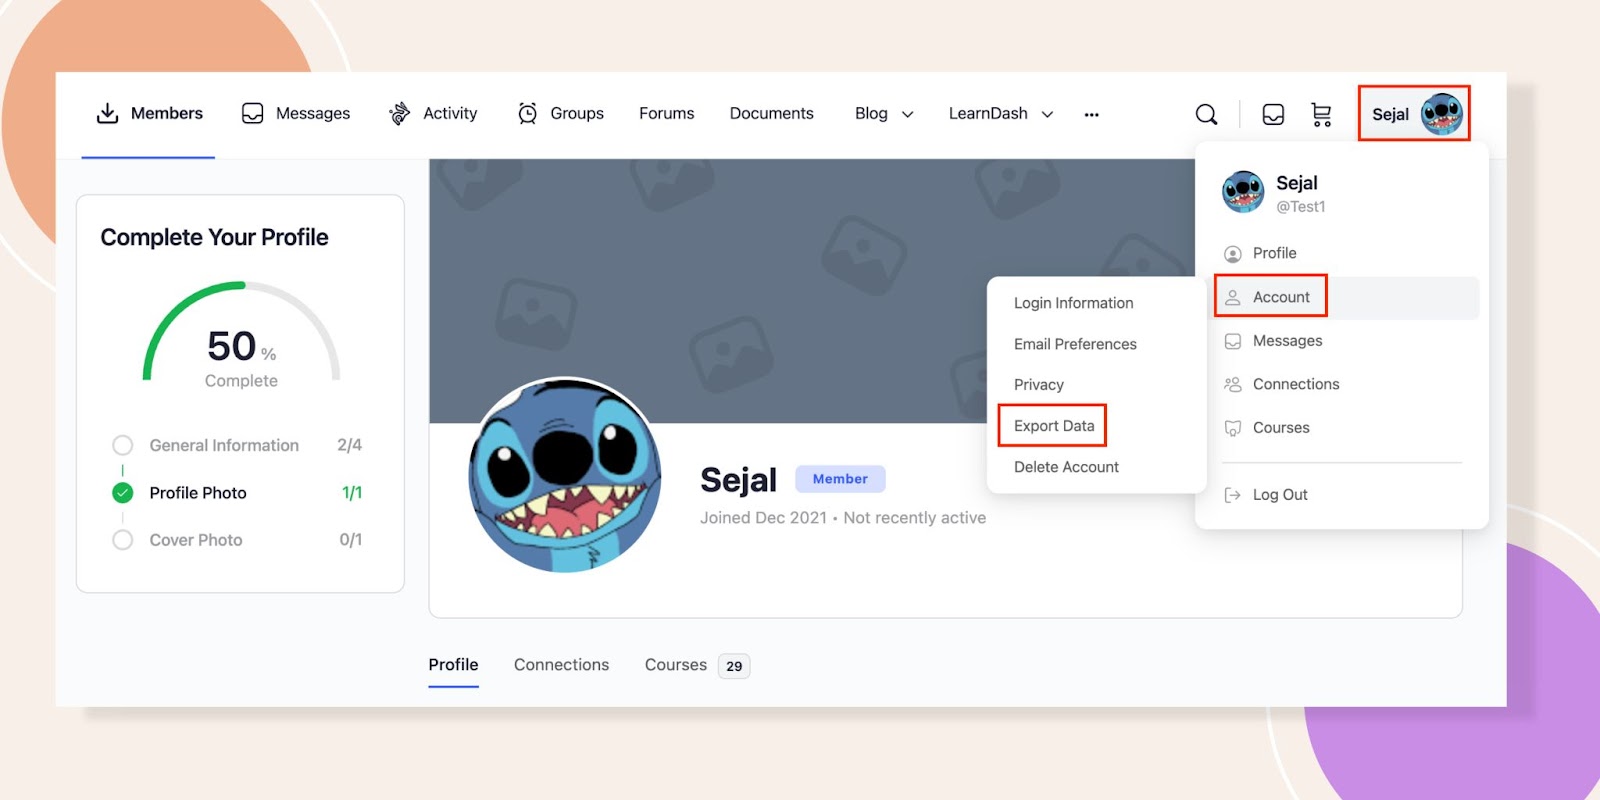Expand the LearnDash dropdown chevron
The width and height of the screenshot is (1600, 800).
pos(1048,114)
